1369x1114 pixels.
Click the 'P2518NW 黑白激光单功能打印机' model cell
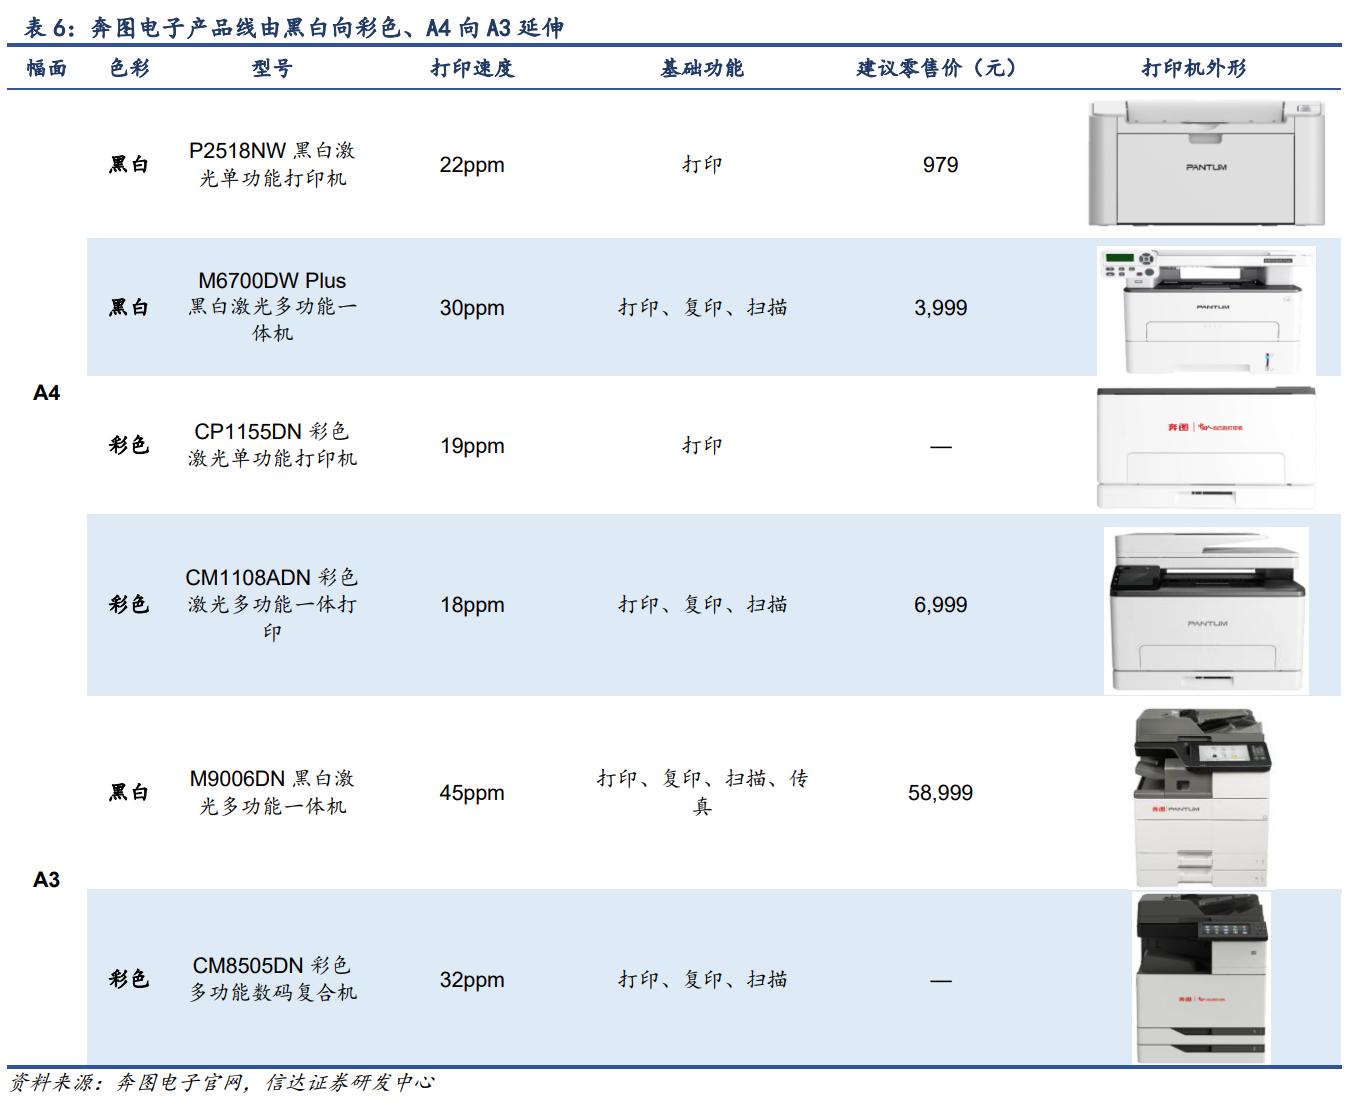pos(272,164)
